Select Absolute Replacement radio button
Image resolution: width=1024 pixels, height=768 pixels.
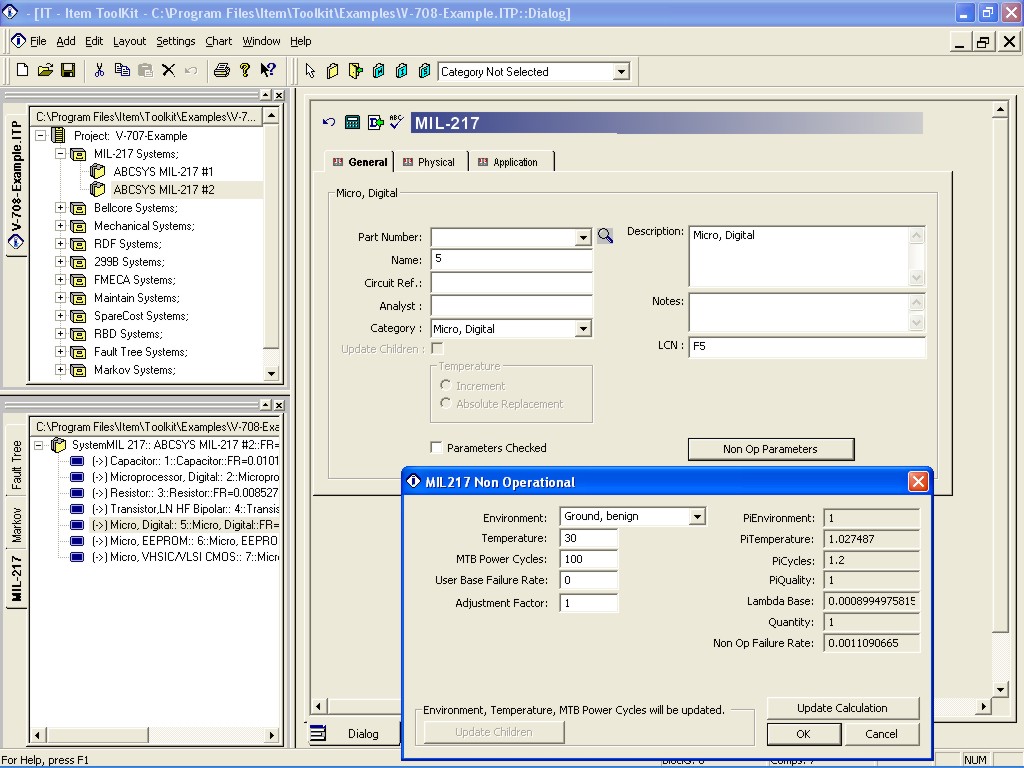tap(445, 403)
